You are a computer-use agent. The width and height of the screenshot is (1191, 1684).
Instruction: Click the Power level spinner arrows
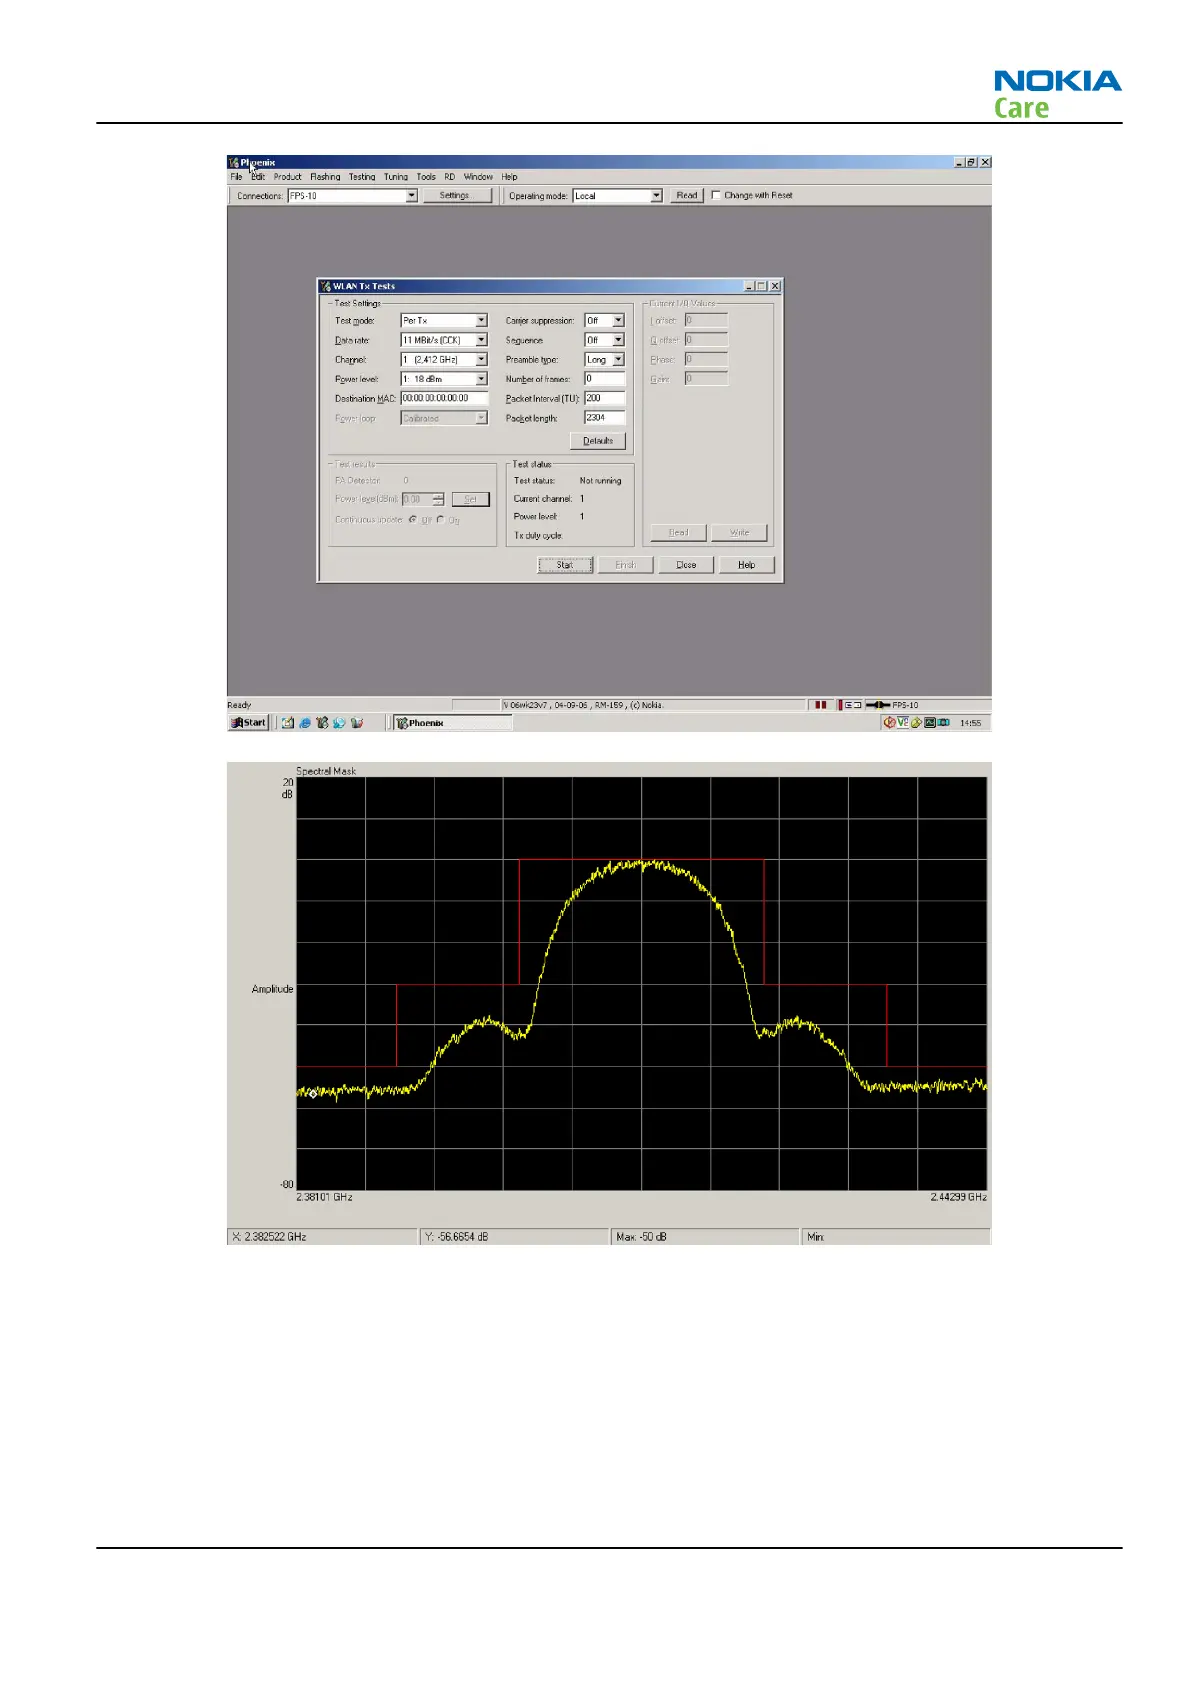pos(438,499)
